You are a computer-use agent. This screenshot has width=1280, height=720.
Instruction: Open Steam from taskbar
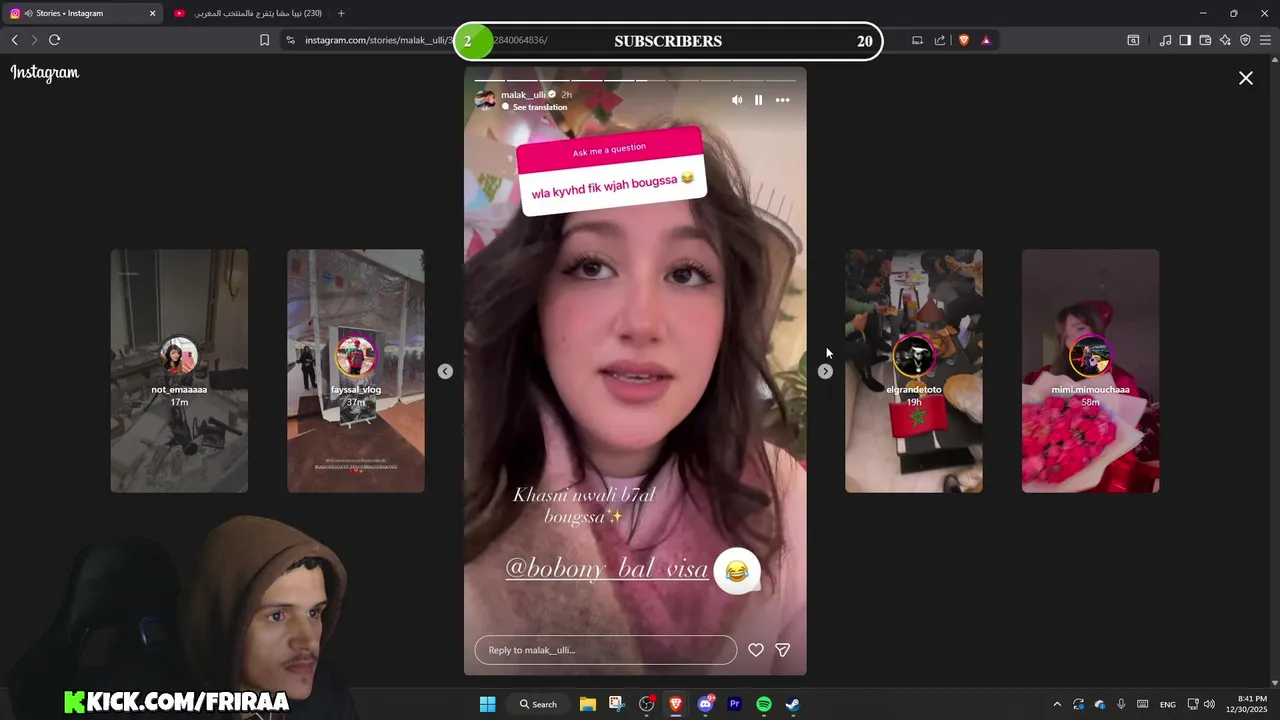click(x=792, y=704)
